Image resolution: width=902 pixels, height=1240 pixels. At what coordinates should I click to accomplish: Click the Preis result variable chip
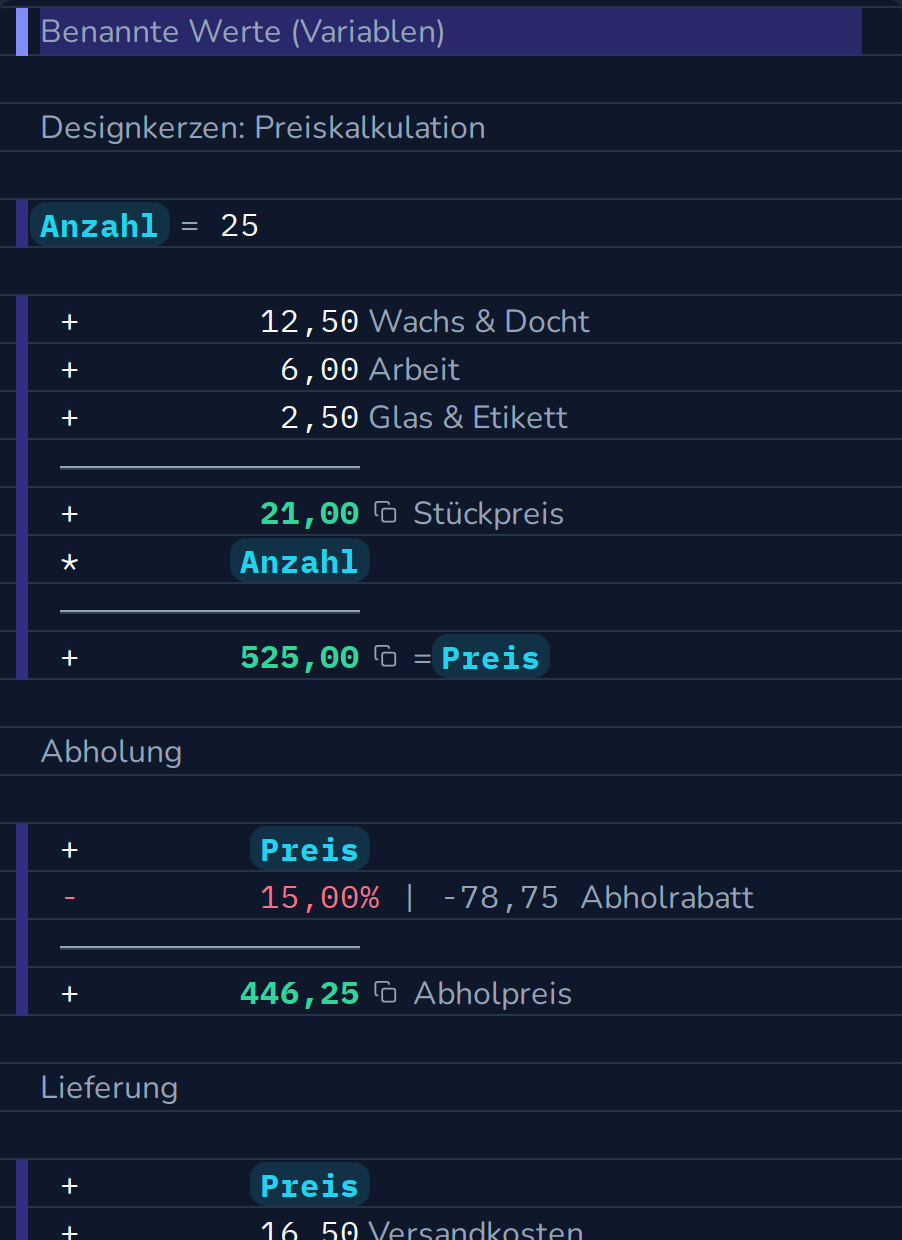tap(490, 657)
